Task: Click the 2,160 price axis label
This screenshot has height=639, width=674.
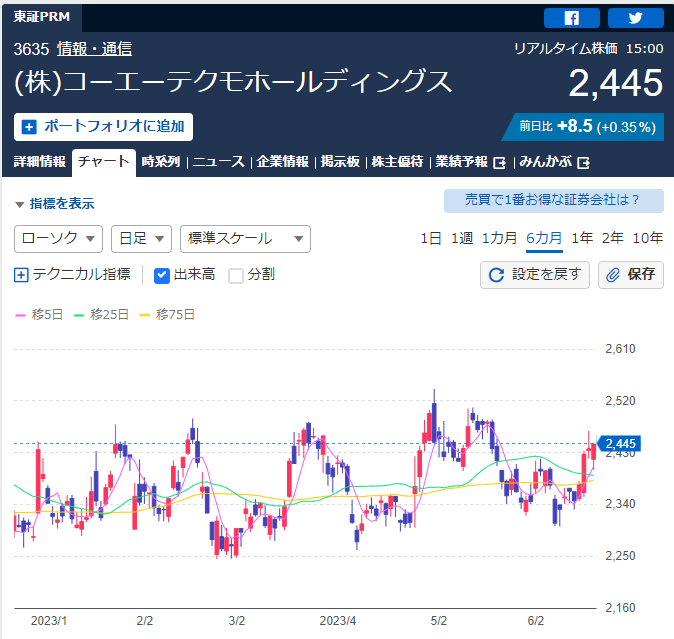Action: coord(620,608)
